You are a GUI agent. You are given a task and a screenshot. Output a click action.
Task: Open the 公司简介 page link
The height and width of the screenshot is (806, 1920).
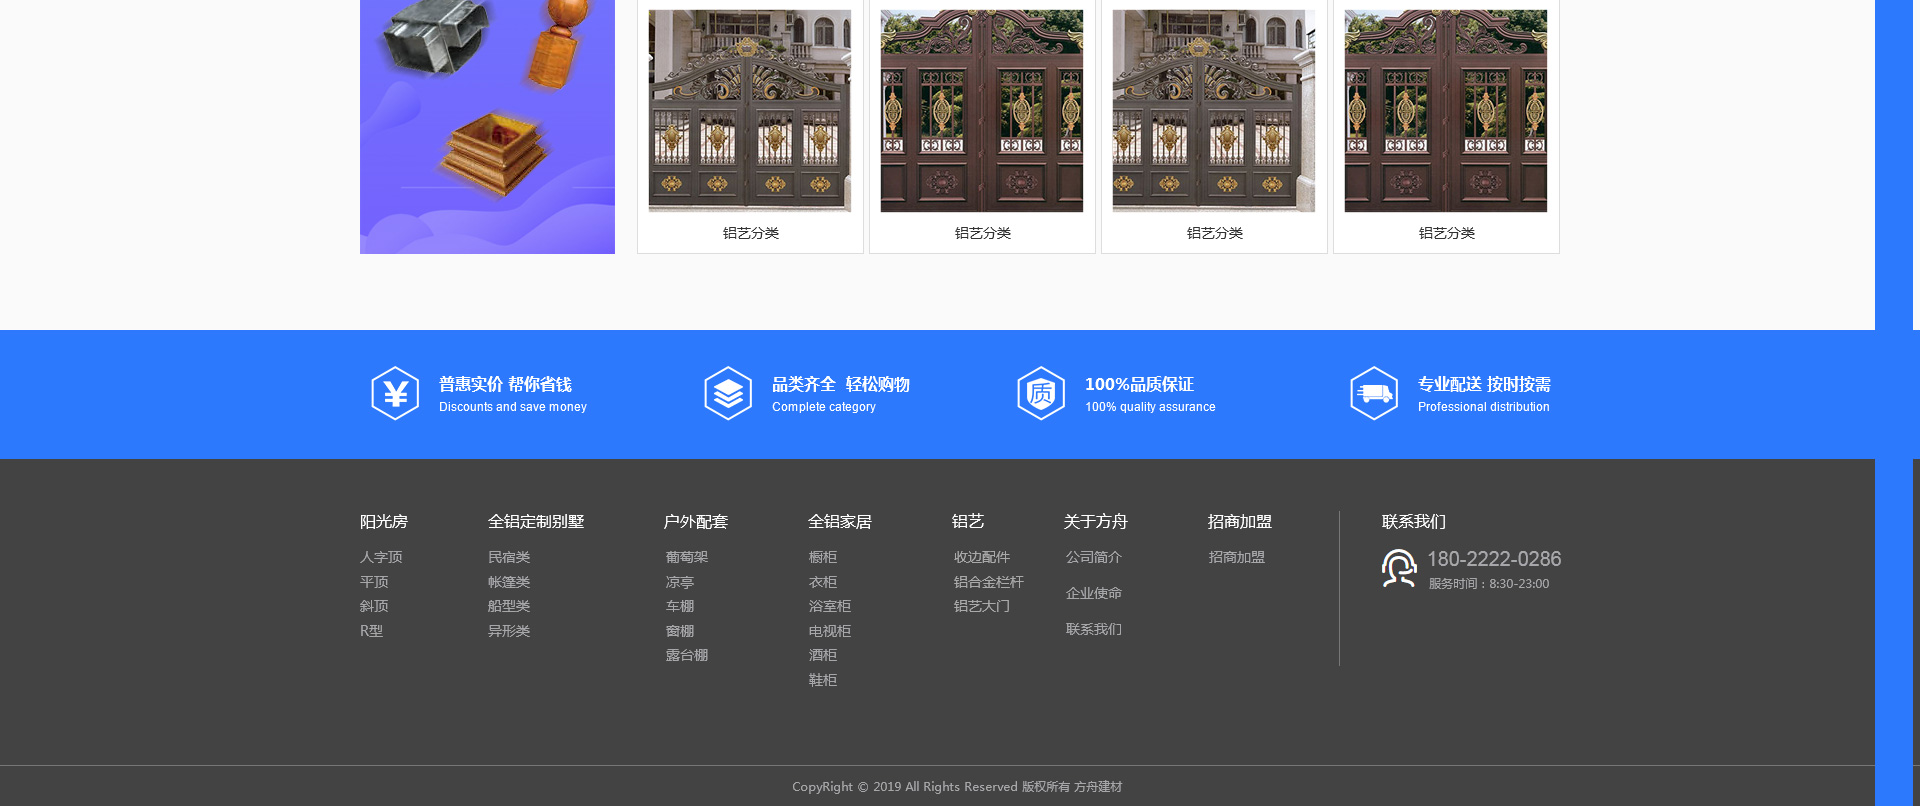click(1094, 557)
